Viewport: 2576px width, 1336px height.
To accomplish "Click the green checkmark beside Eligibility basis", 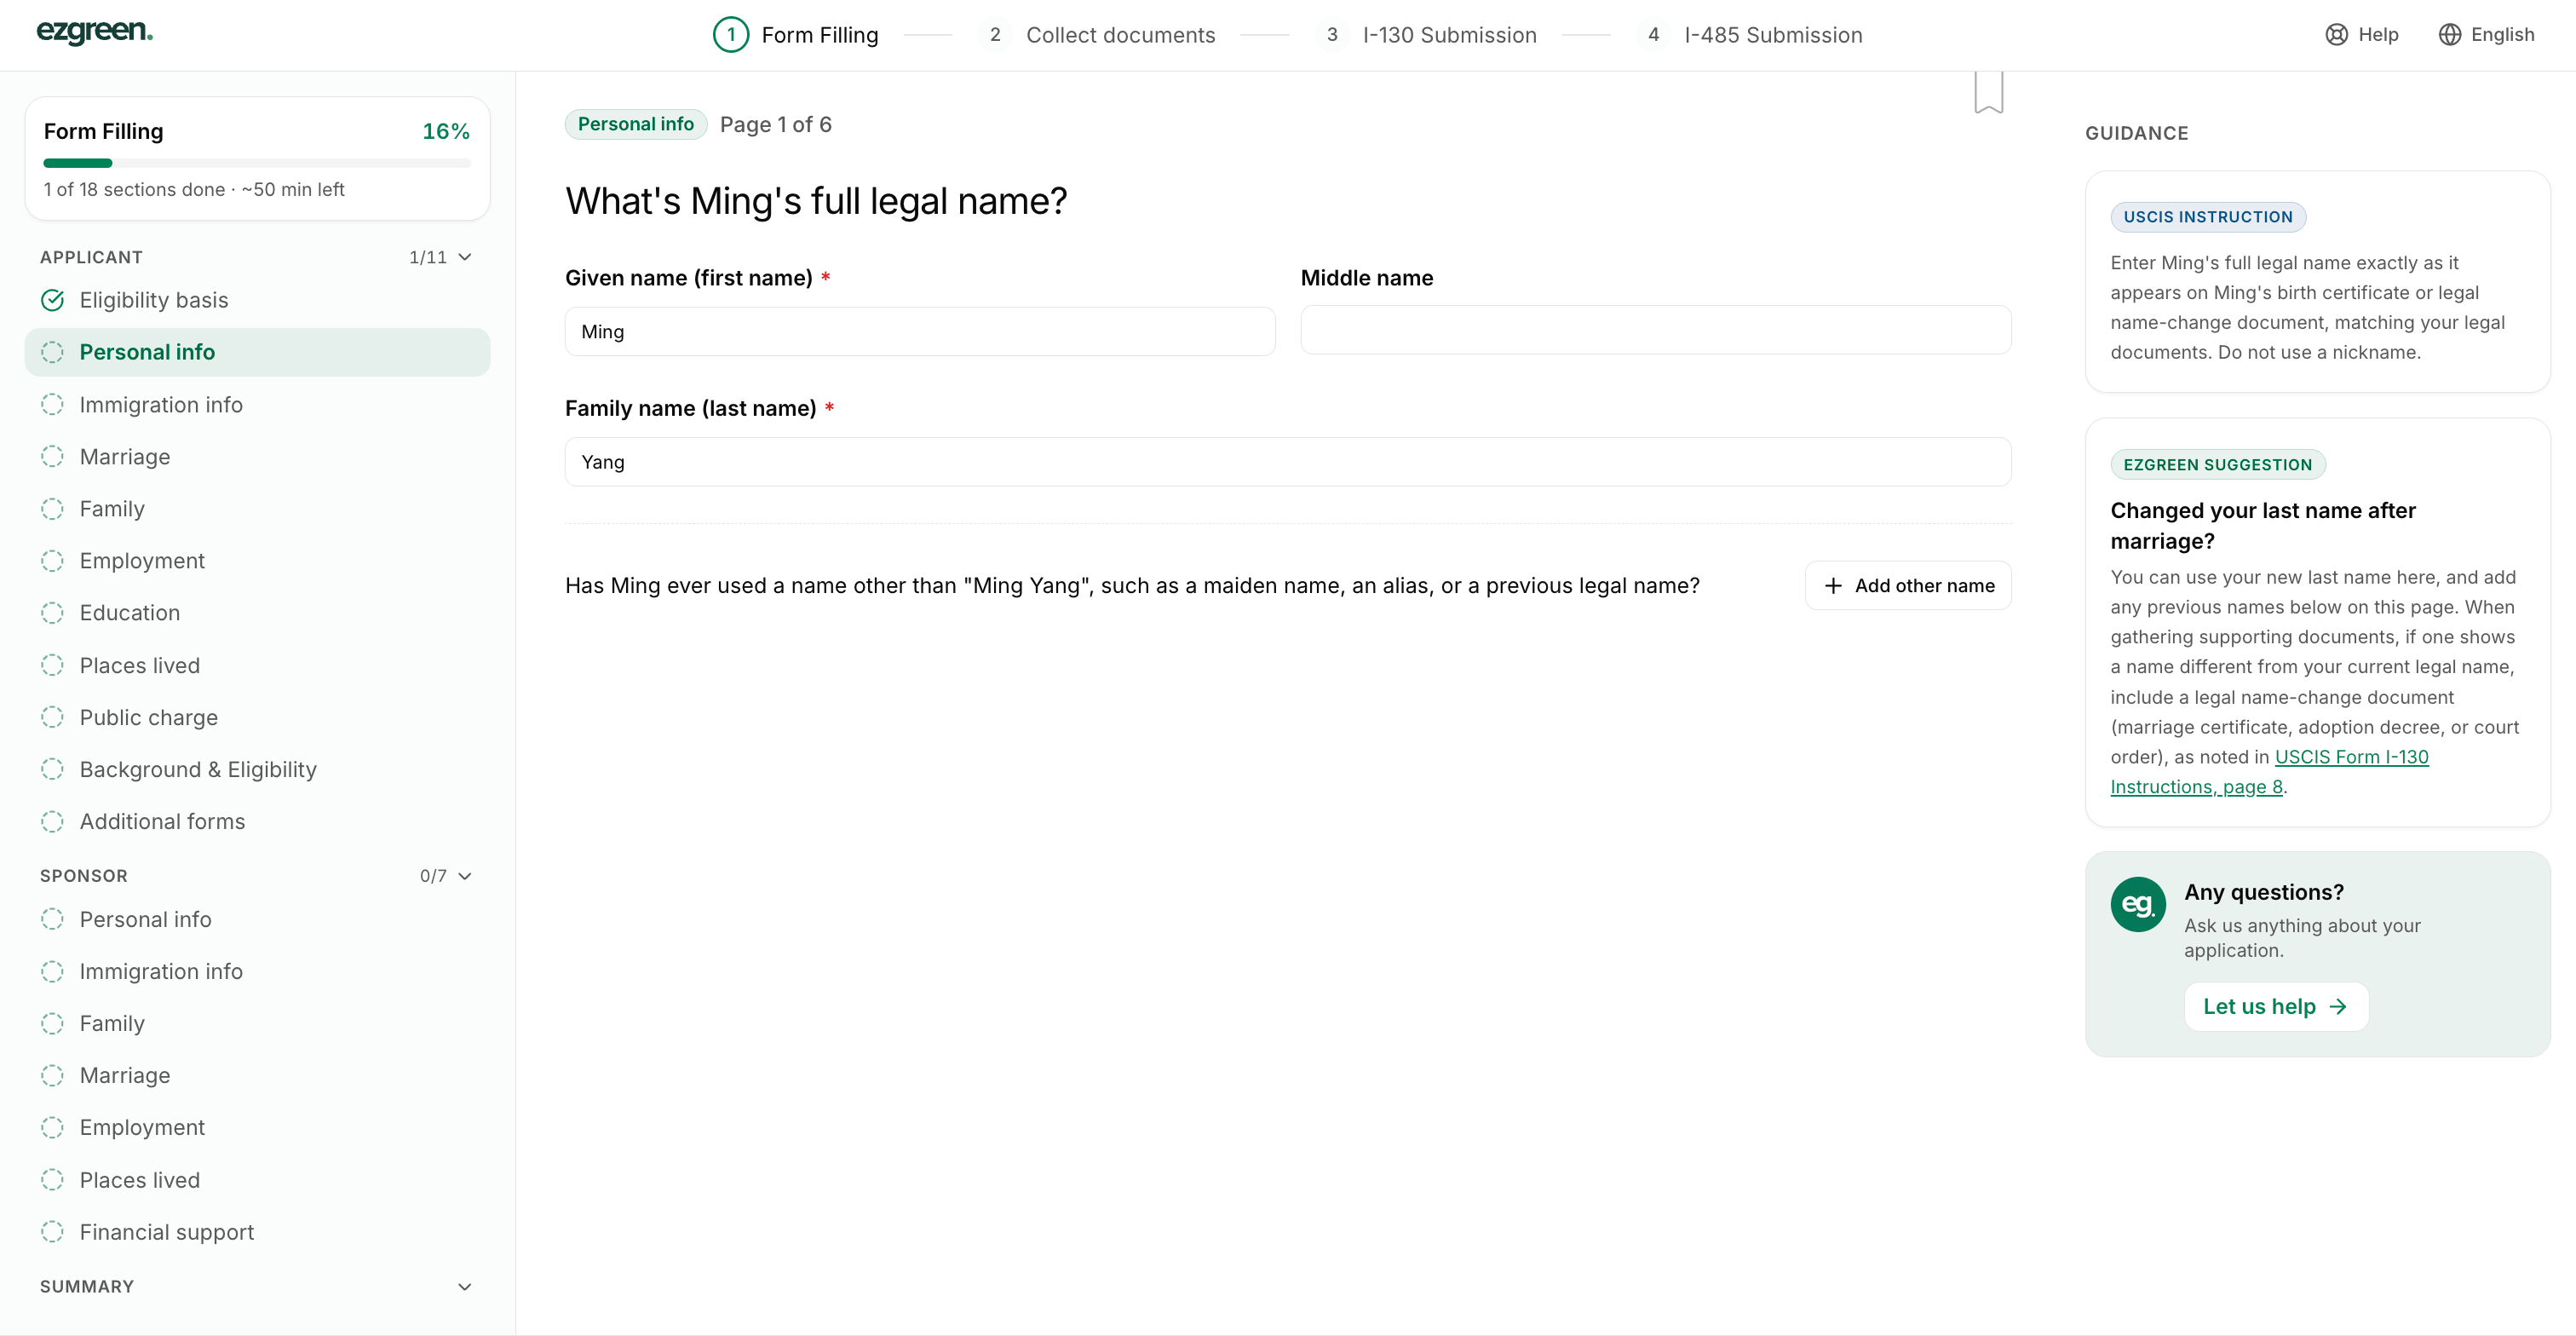I will pyautogui.click(x=53, y=300).
